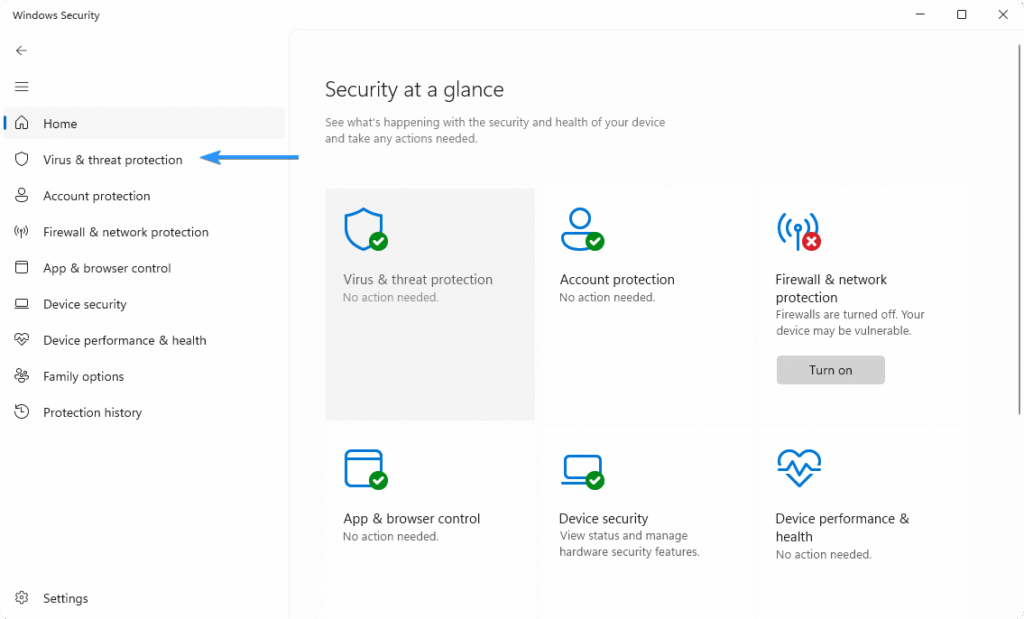Click 'View status and manage hardware security features' text
Image resolution: width=1024 pixels, height=619 pixels.
pos(629,543)
